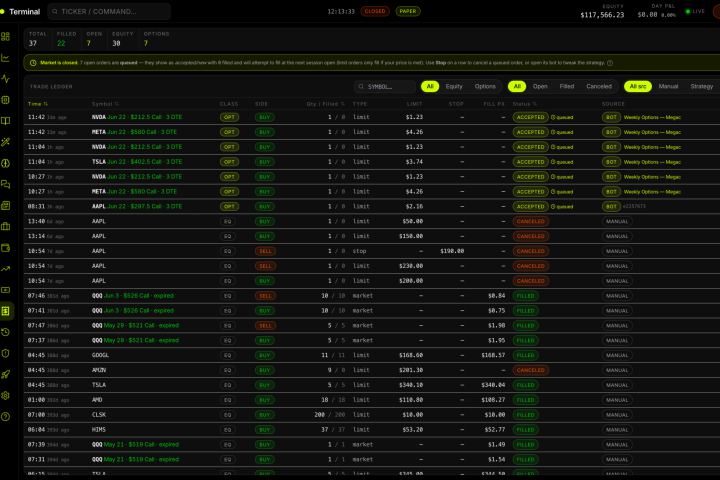Click the CLOSED market status badge

(x=375, y=11)
